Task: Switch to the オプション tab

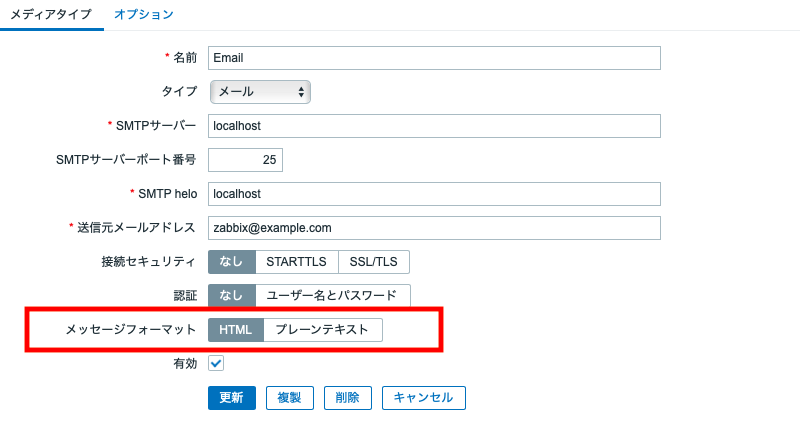Action: tap(144, 14)
